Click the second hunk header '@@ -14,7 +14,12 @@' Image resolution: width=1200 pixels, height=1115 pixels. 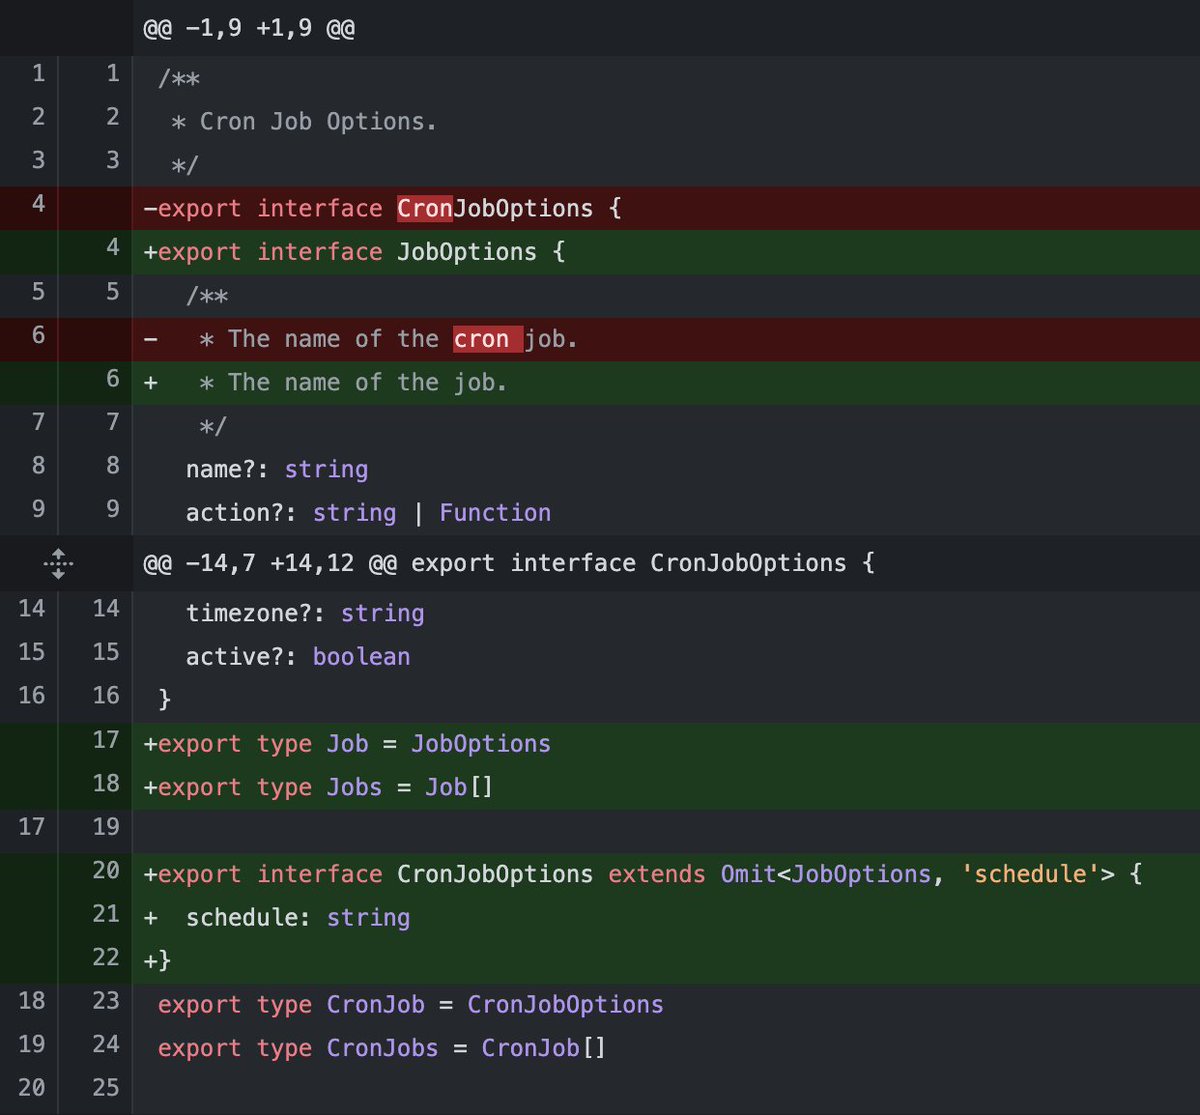[509, 563]
